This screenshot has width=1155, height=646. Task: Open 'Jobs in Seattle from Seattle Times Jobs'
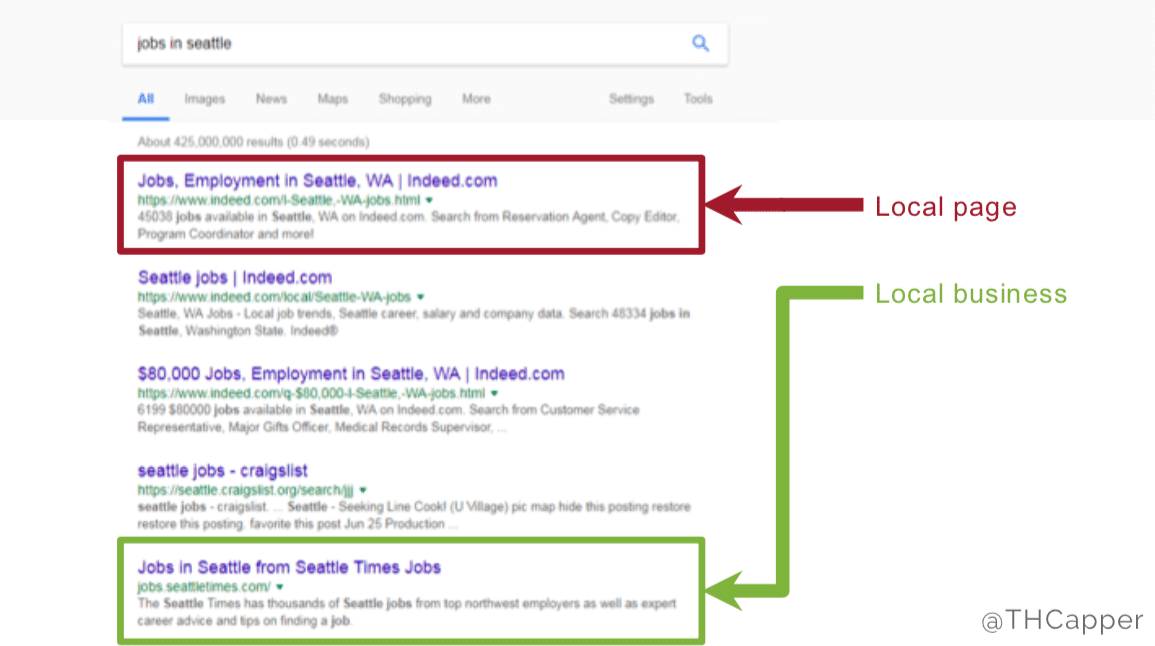pyautogui.click(x=289, y=567)
